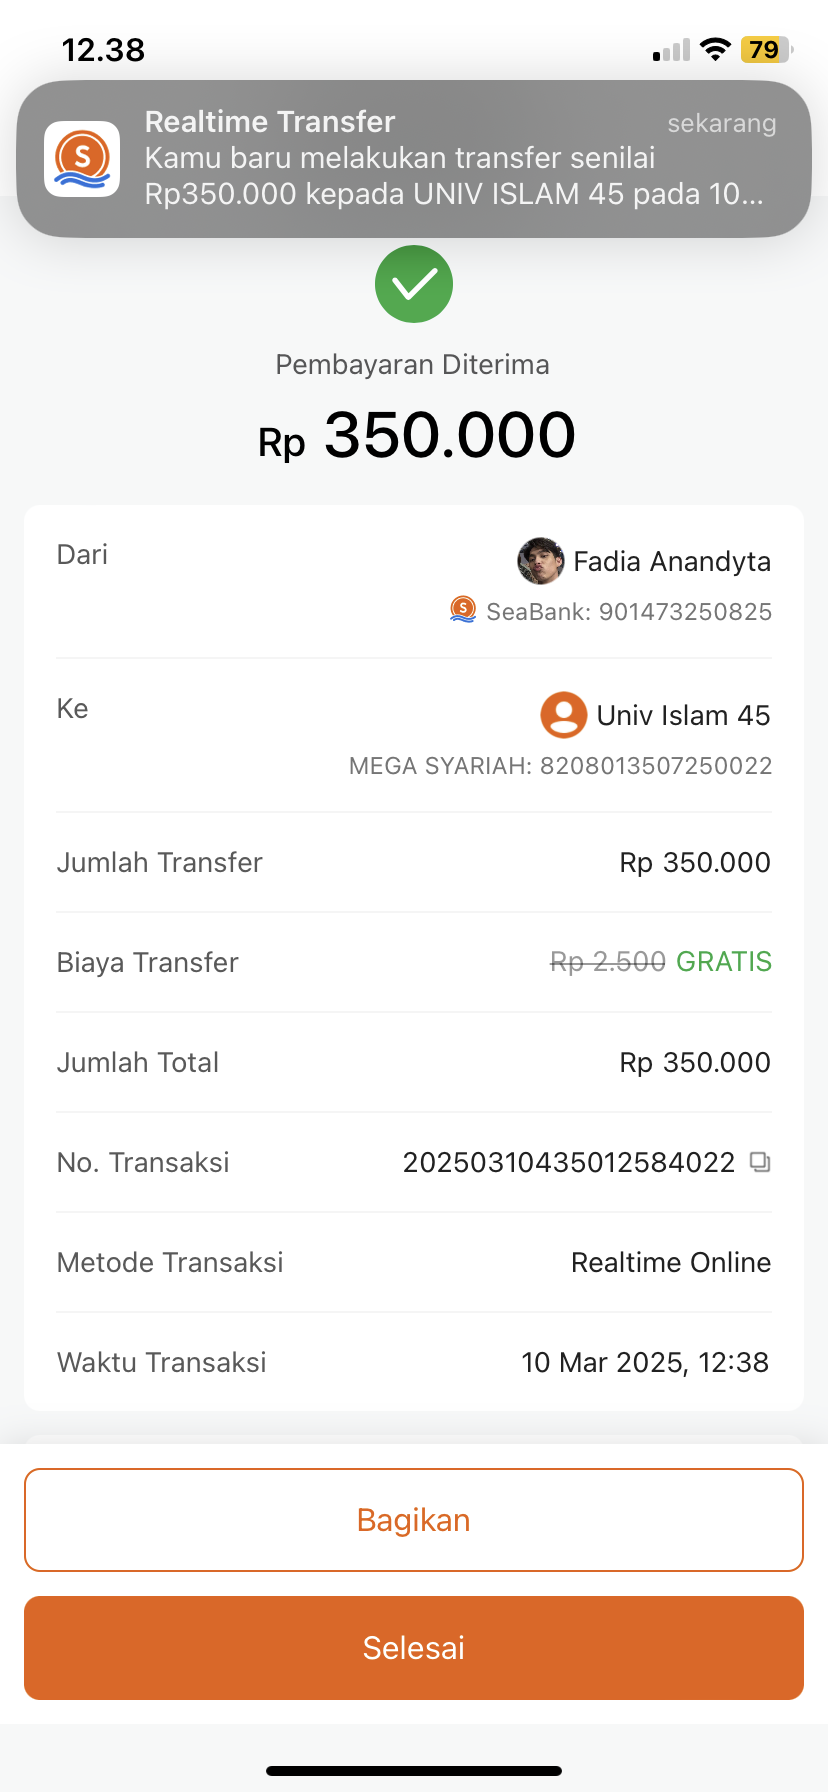Open the Realtime Transfer notification banner

click(414, 159)
